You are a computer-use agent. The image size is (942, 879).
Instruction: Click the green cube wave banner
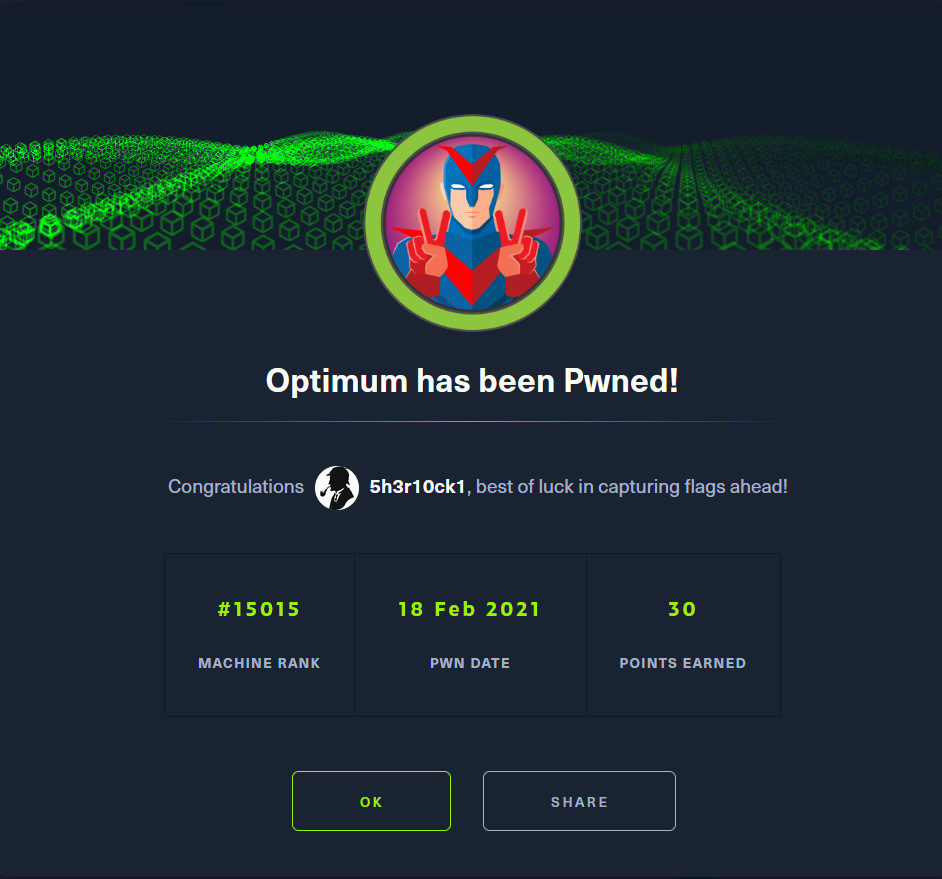click(180, 192)
